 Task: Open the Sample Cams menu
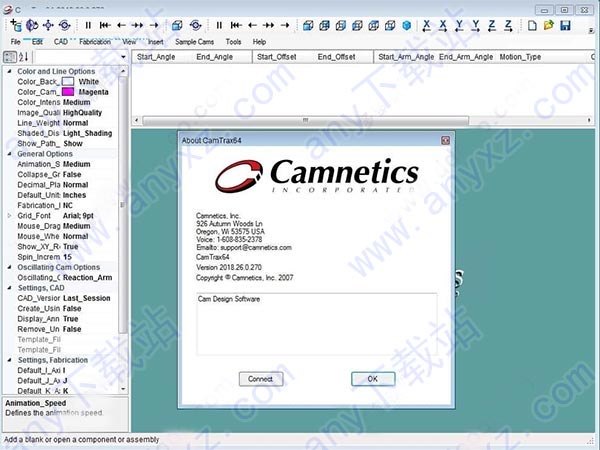[194, 42]
